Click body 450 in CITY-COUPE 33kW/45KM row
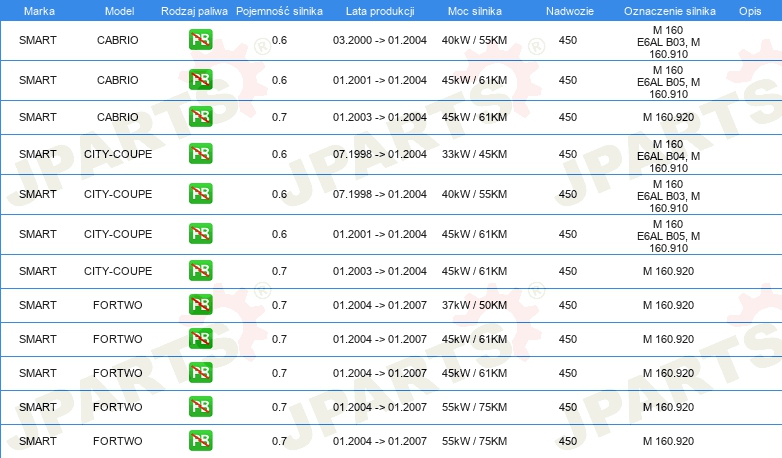The width and height of the screenshot is (782, 458). [x=568, y=154]
